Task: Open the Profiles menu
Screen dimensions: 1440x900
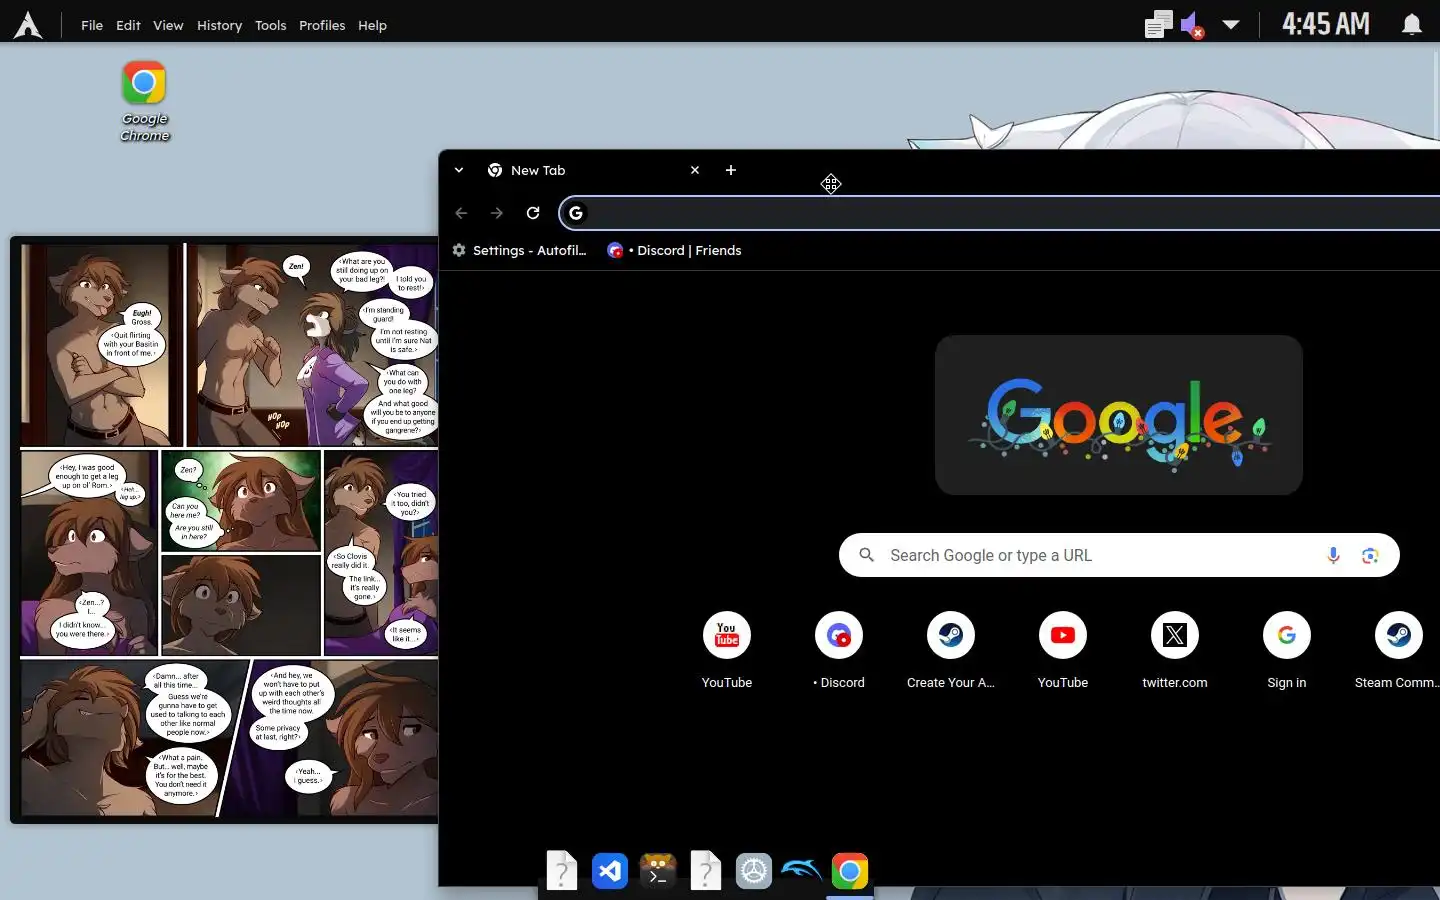Action: [322, 25]
